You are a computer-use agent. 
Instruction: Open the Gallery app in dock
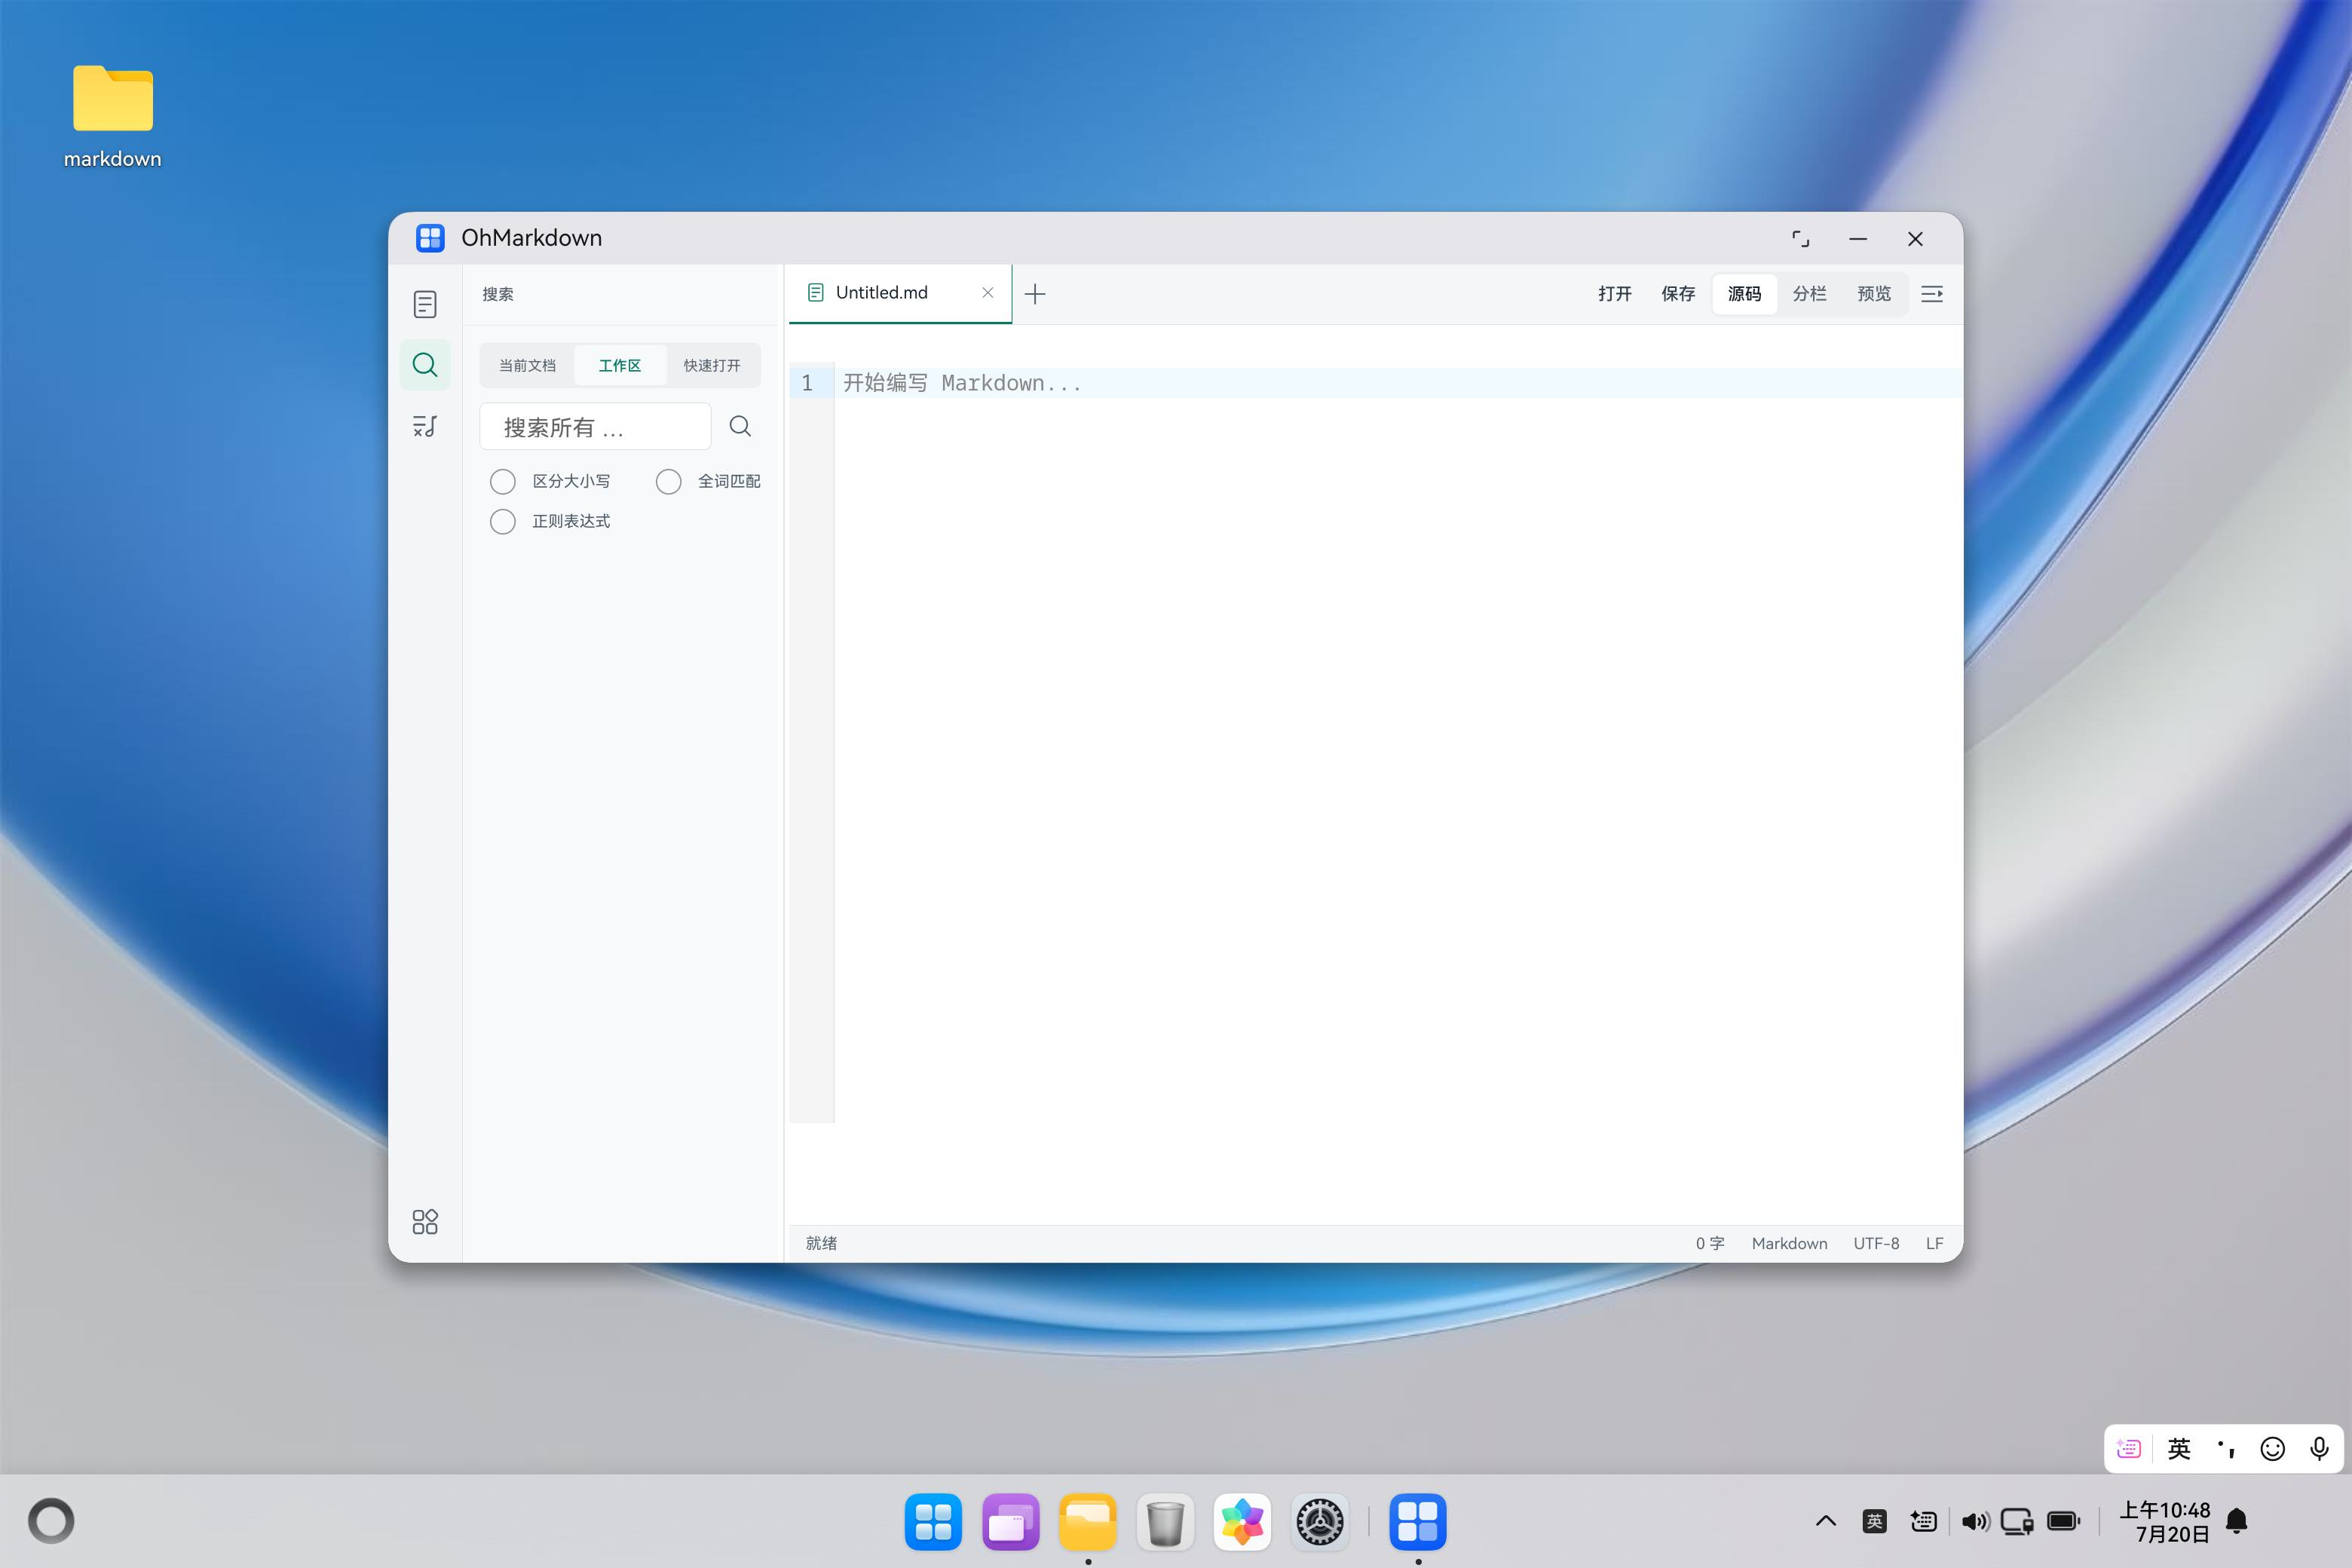(x=1242, y=1521)
